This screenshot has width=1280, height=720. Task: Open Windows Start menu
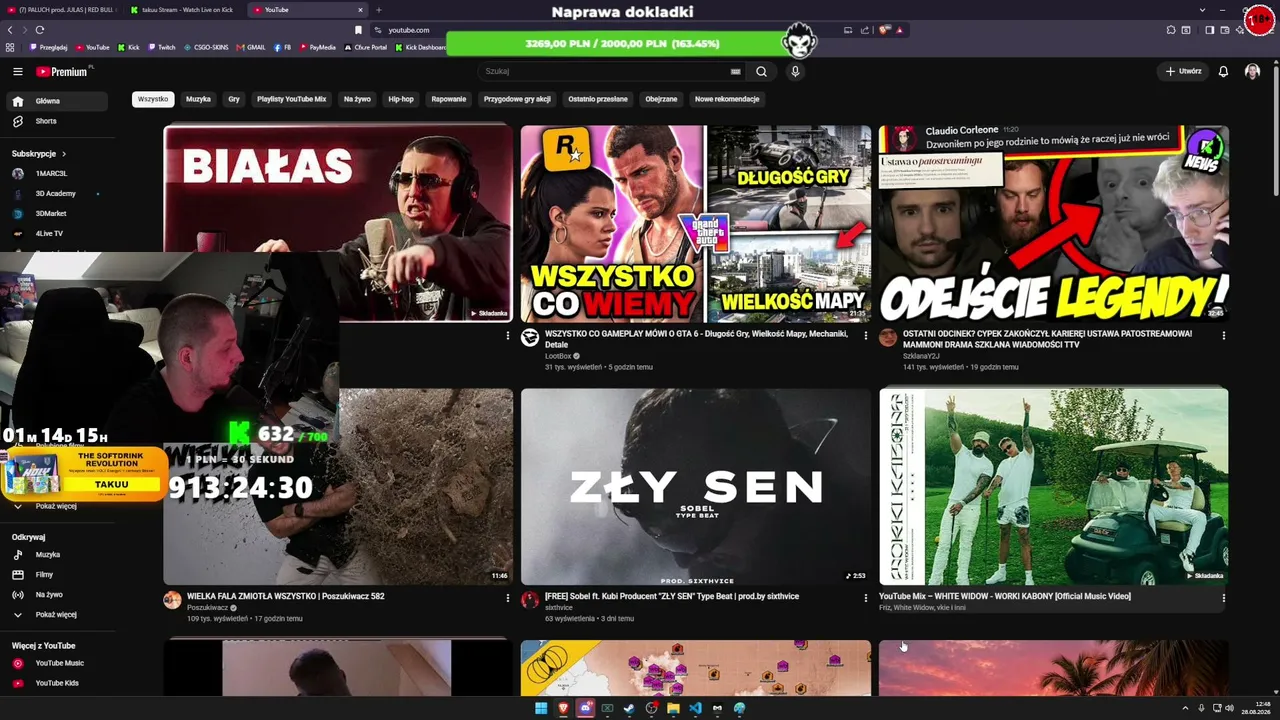tap(541, 708)
